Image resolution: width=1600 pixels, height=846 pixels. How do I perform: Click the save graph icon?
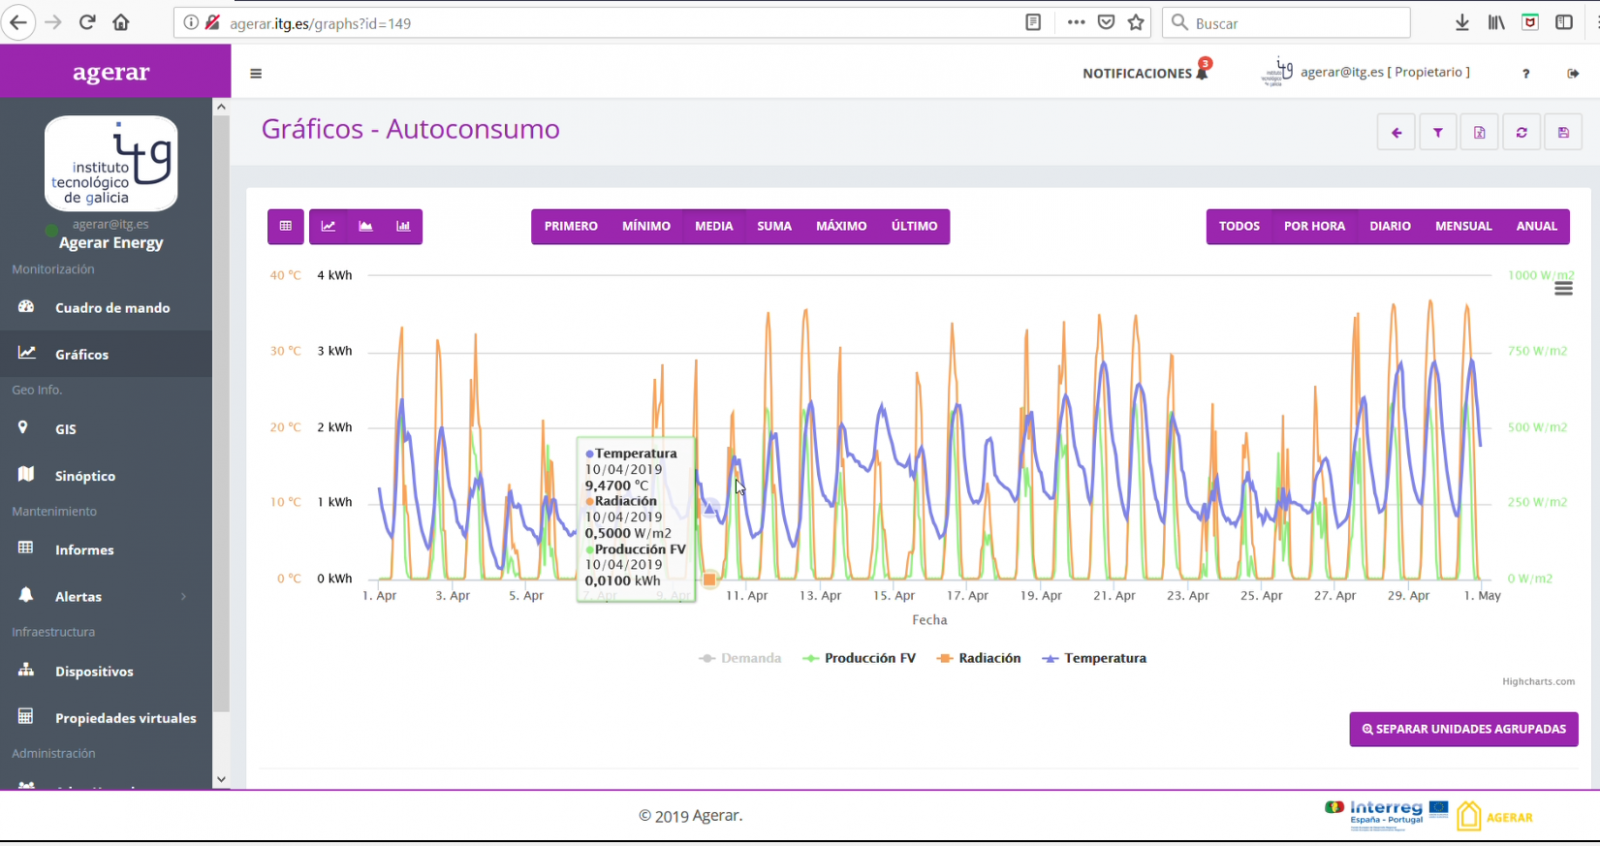(x=1563, y=133)
